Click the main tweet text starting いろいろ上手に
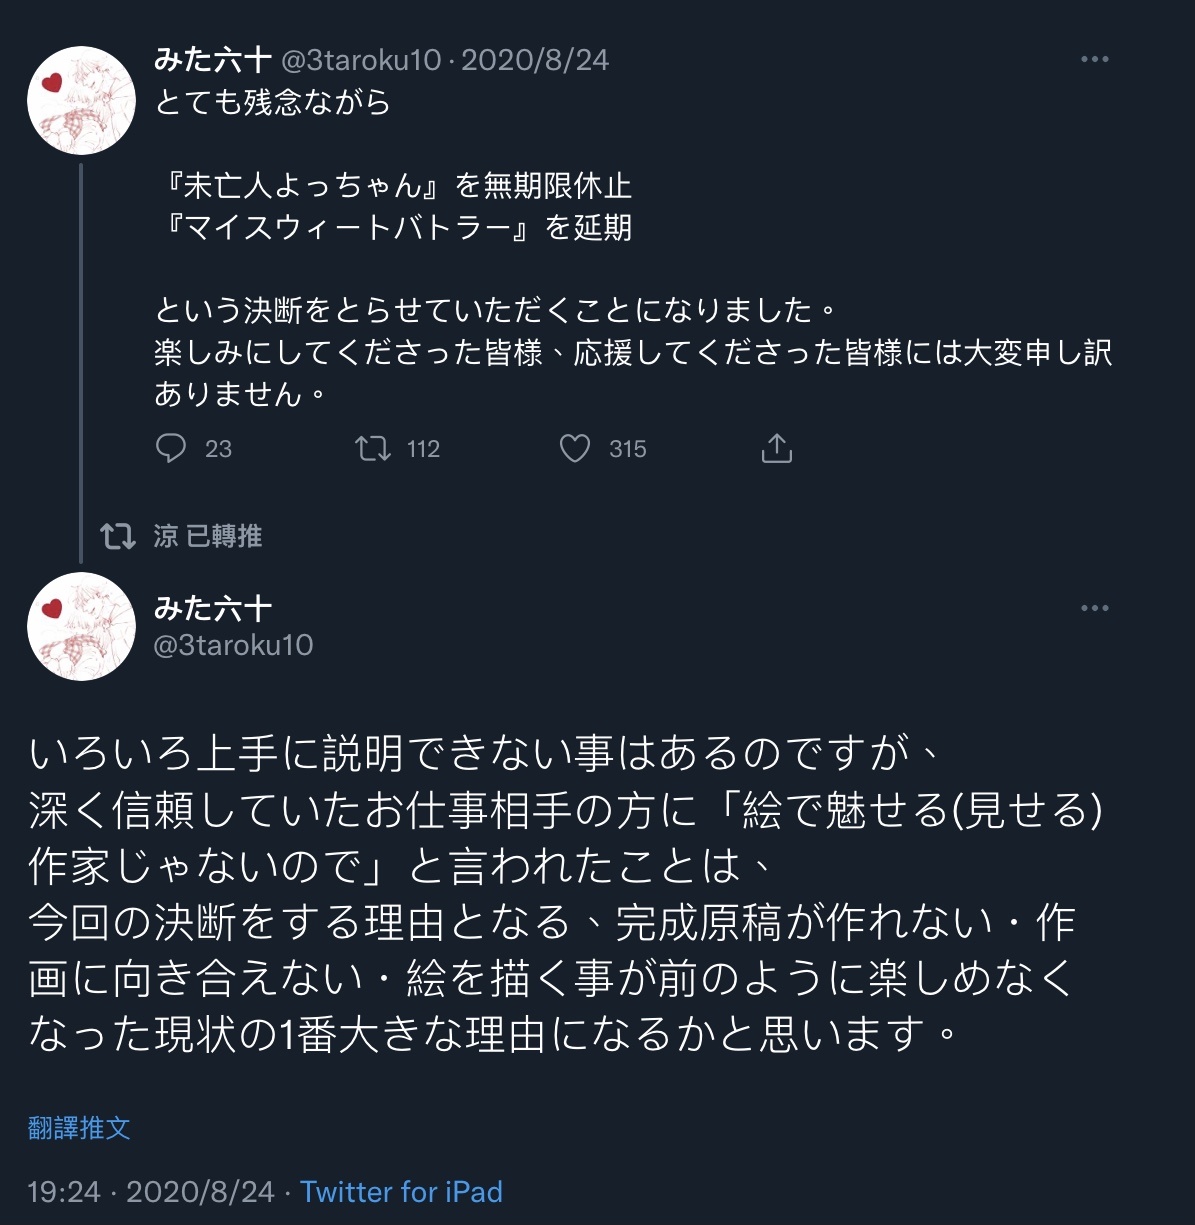The width and height of the screenshot is (1195, 1225). [550, 893]
